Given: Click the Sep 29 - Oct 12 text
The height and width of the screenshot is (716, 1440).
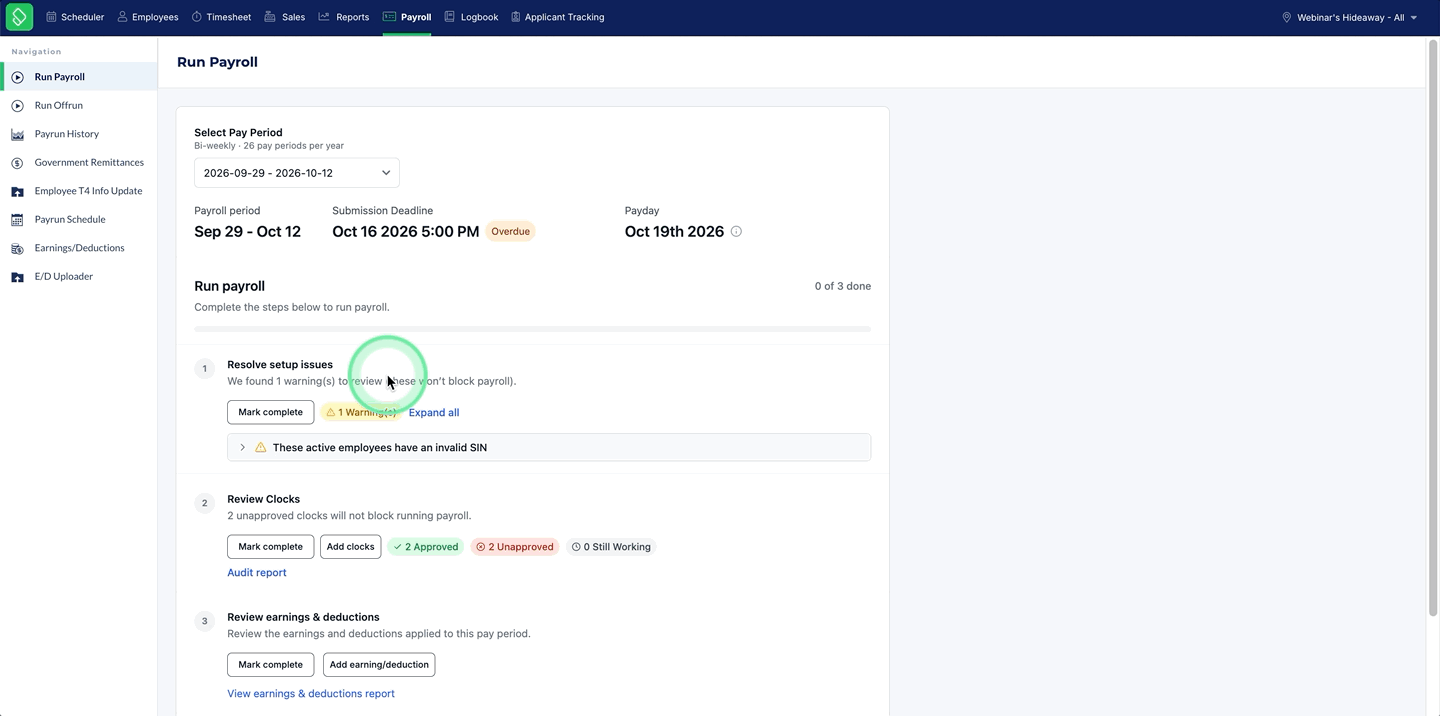Looking at the screenshot, I should [x=247, y=232].
